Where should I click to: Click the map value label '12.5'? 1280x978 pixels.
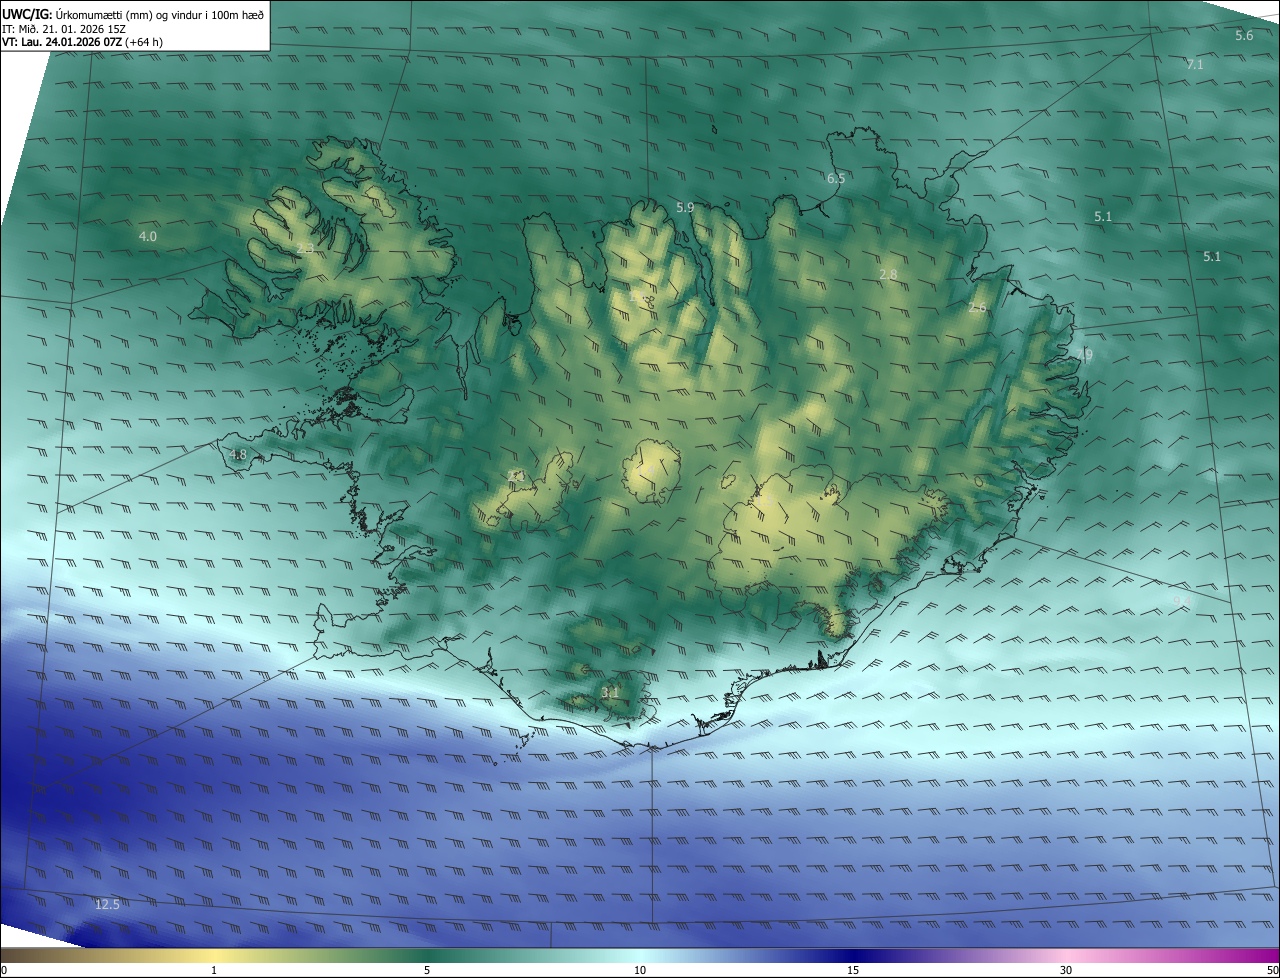coord(107,905)
